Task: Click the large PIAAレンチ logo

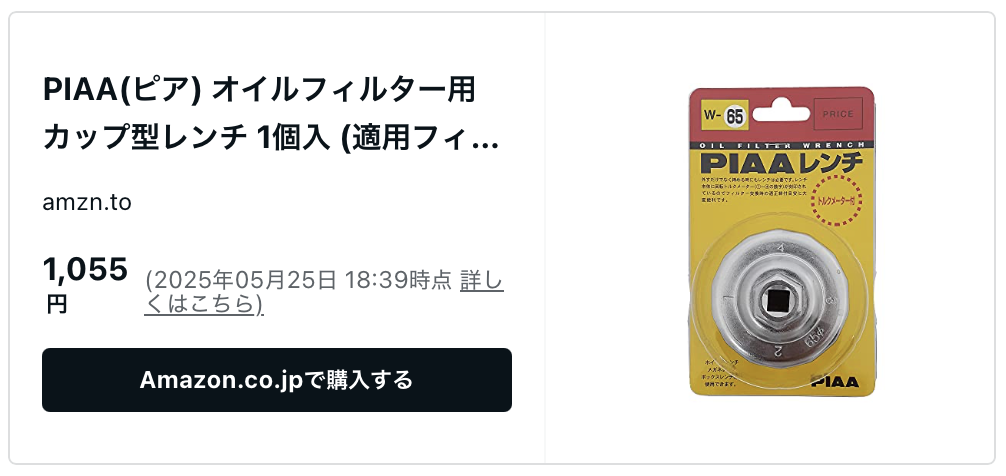Action: coord(781,163)
